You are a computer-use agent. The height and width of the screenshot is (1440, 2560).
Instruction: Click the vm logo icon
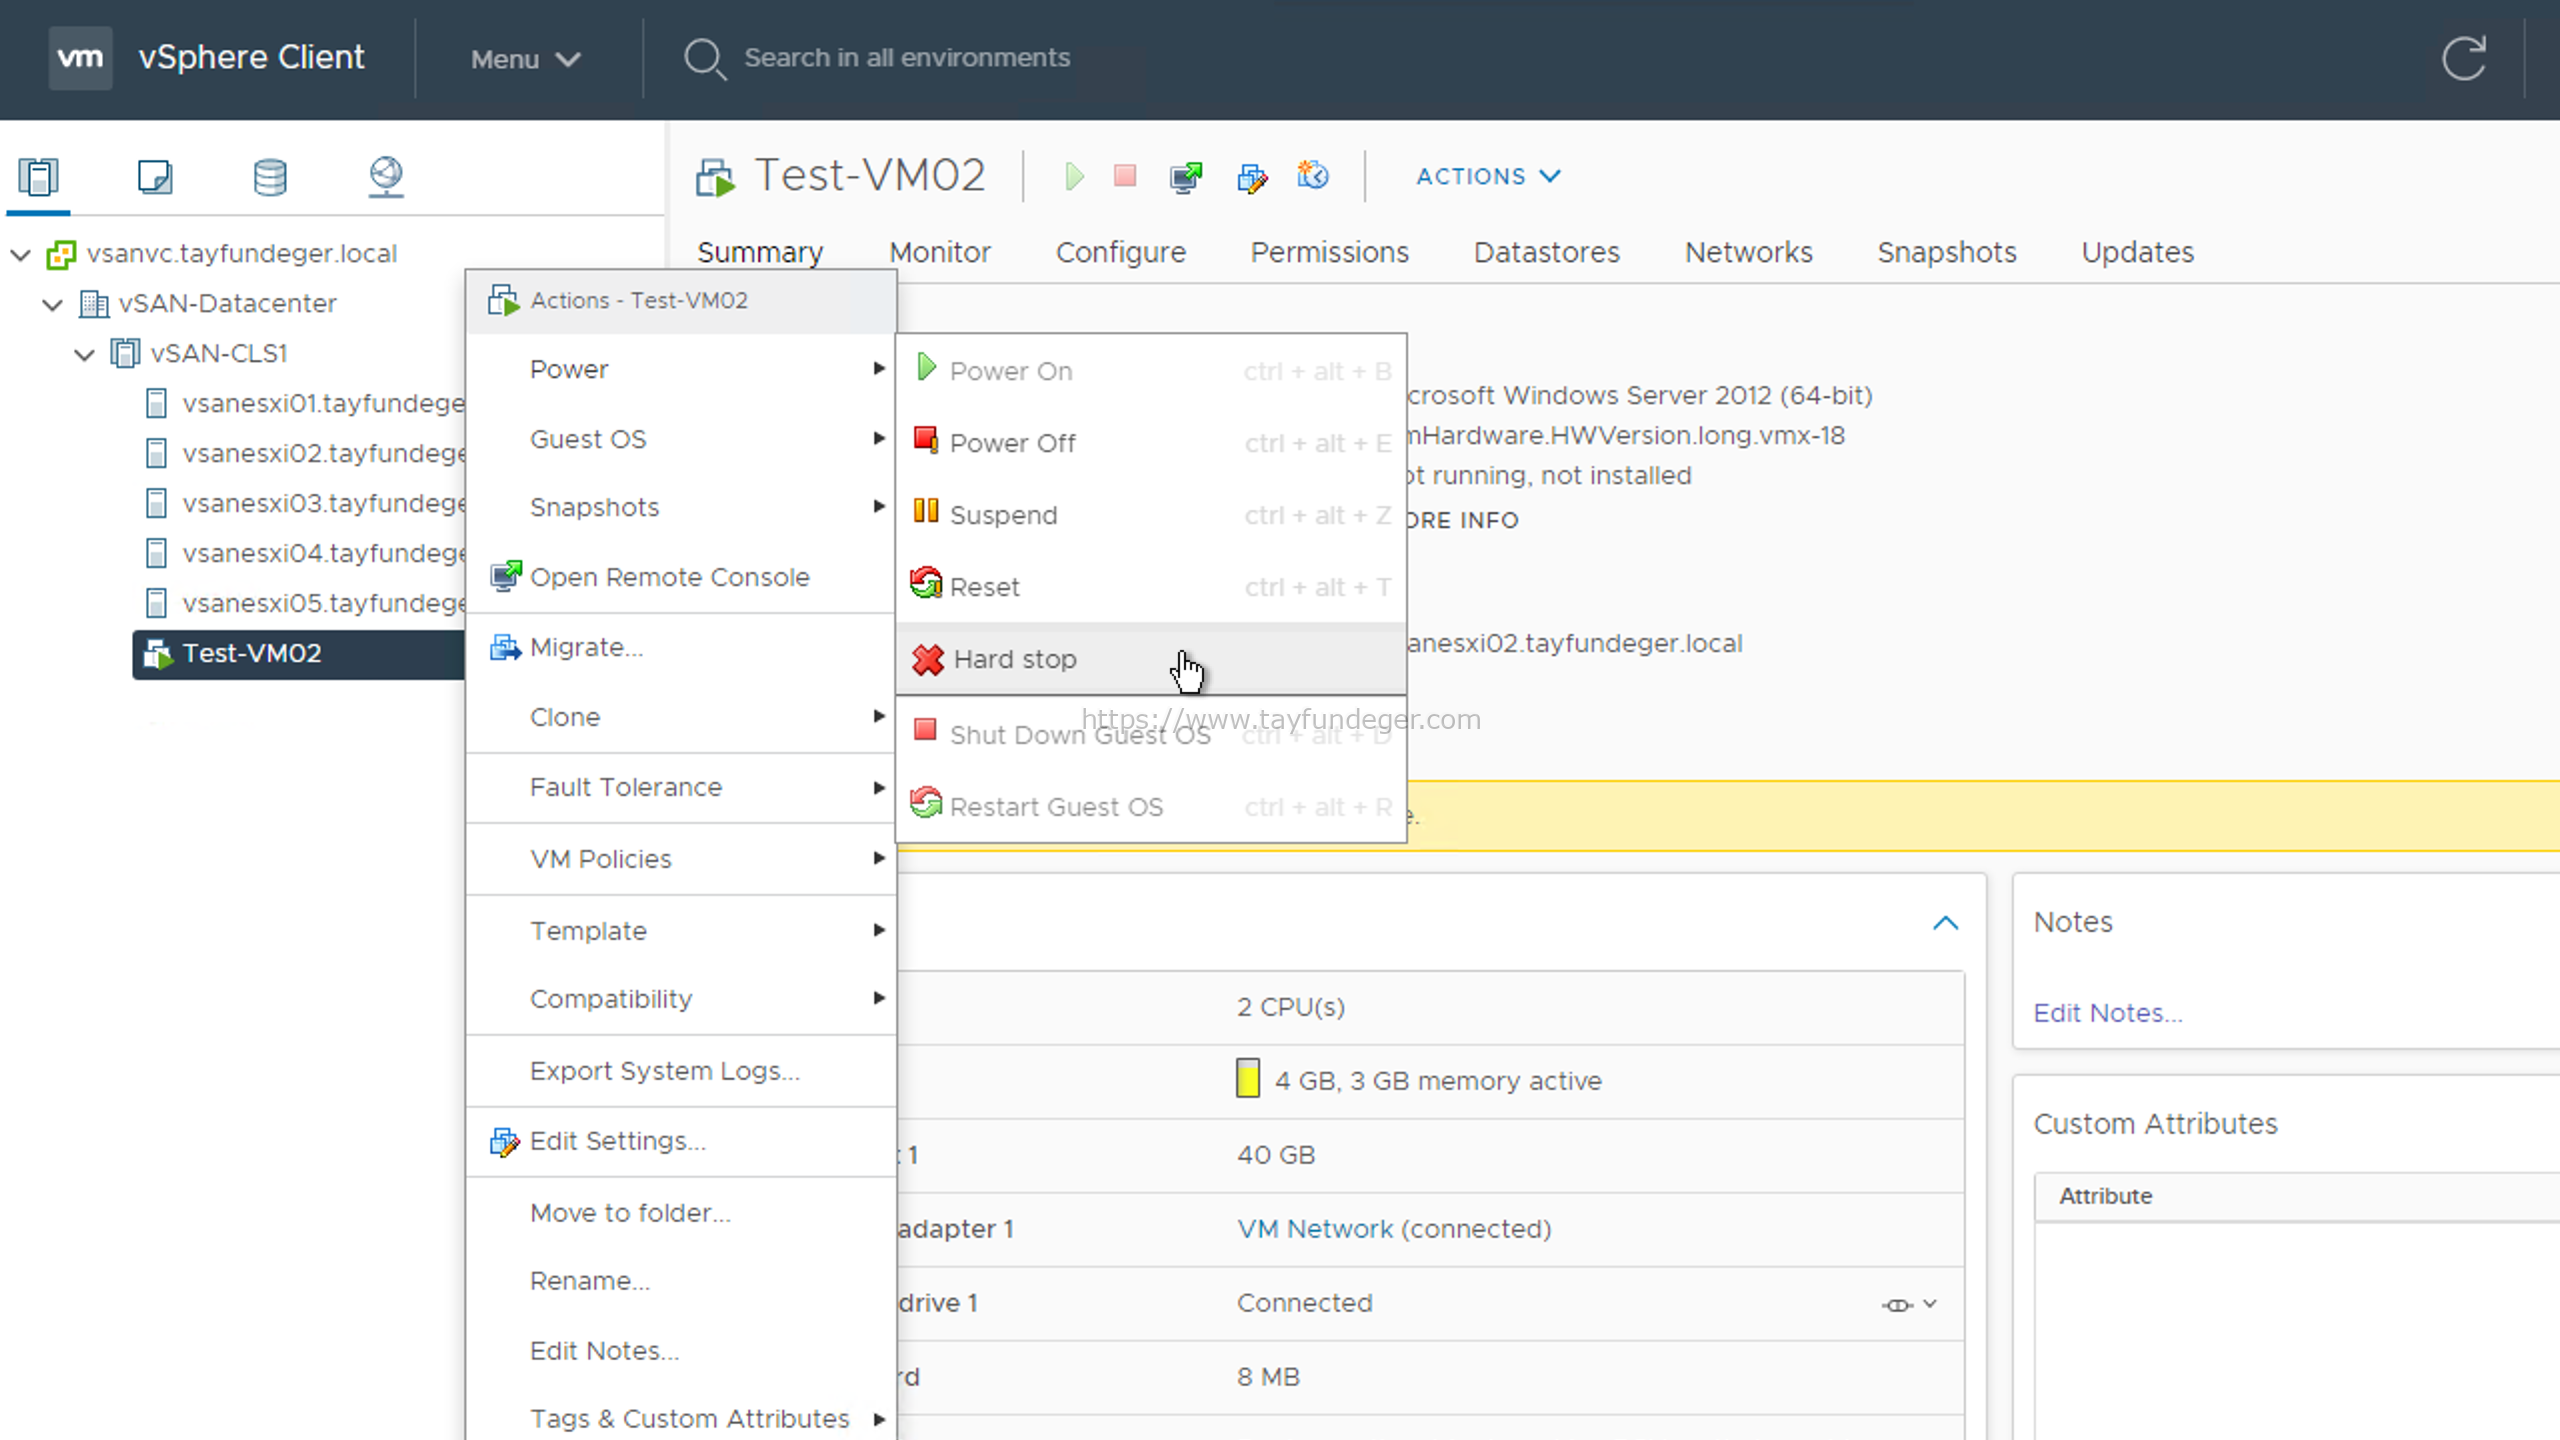click(x=80, y=58)
